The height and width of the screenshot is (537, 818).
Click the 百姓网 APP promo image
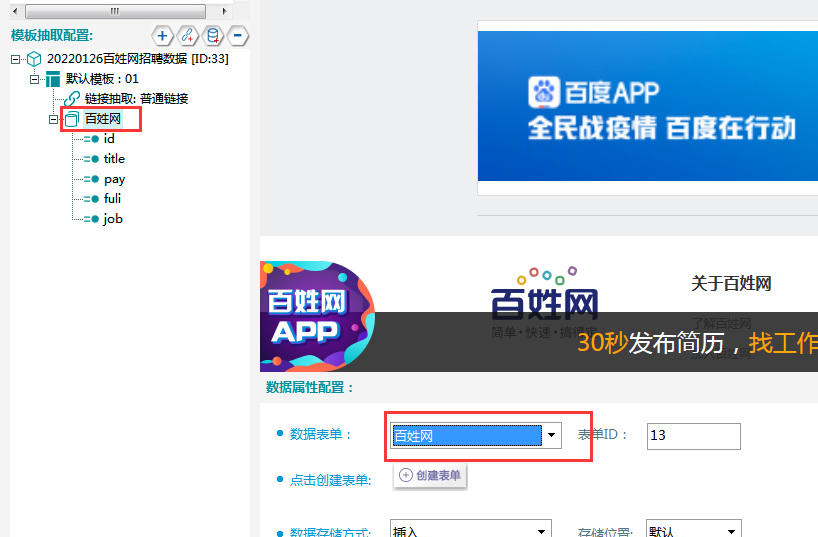317,316
